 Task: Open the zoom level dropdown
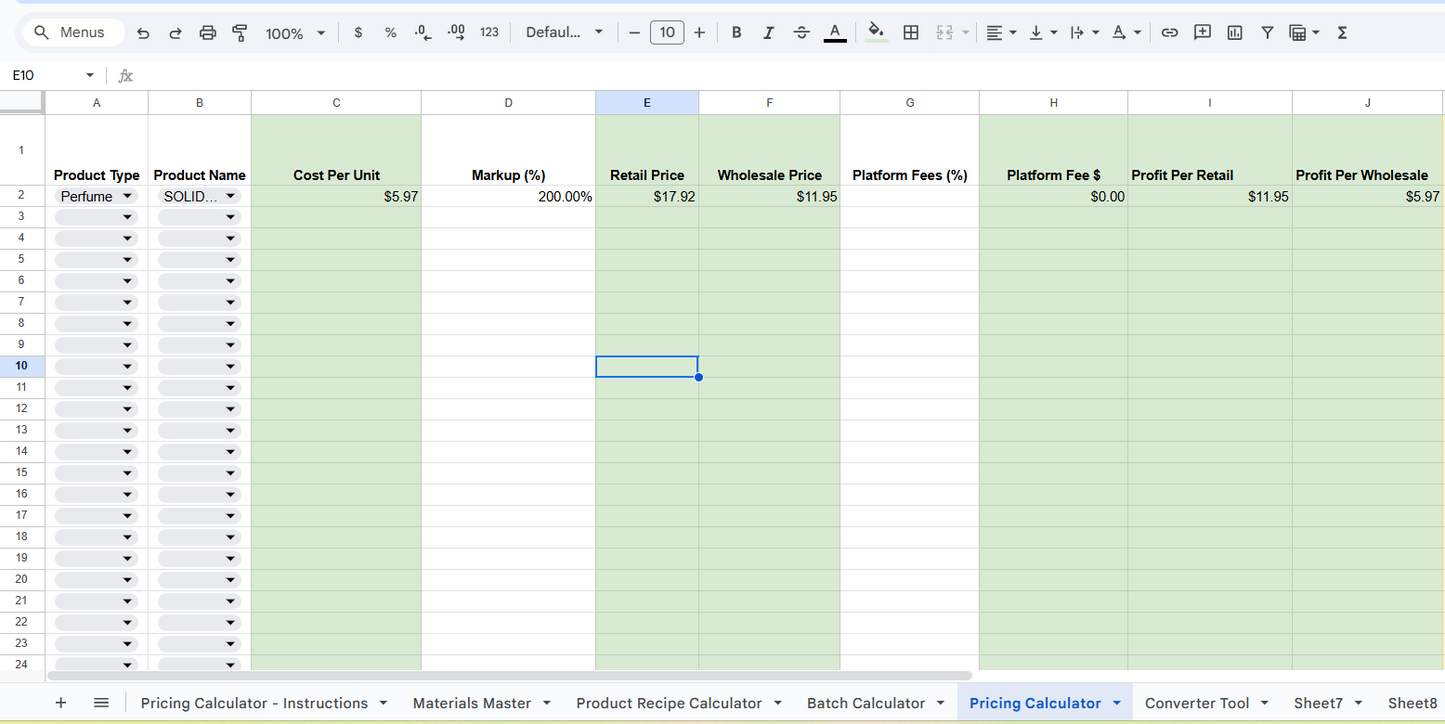[x=295, y=33]
